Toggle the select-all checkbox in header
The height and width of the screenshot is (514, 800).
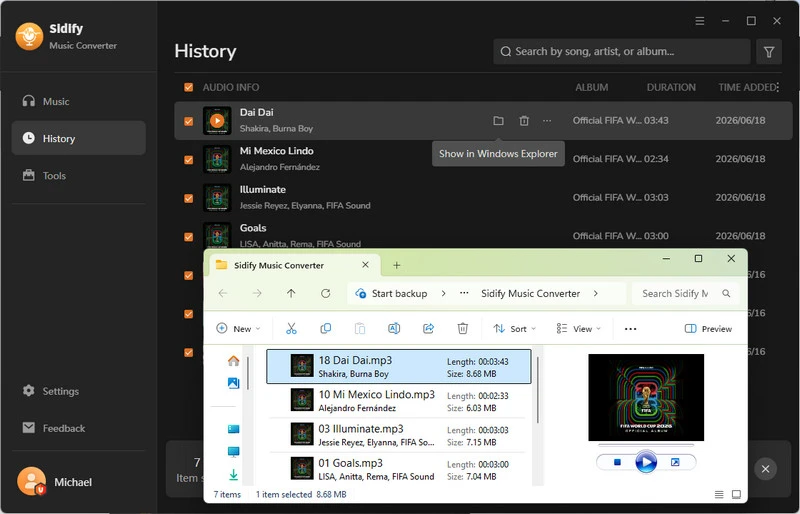(x=188, y=87)
